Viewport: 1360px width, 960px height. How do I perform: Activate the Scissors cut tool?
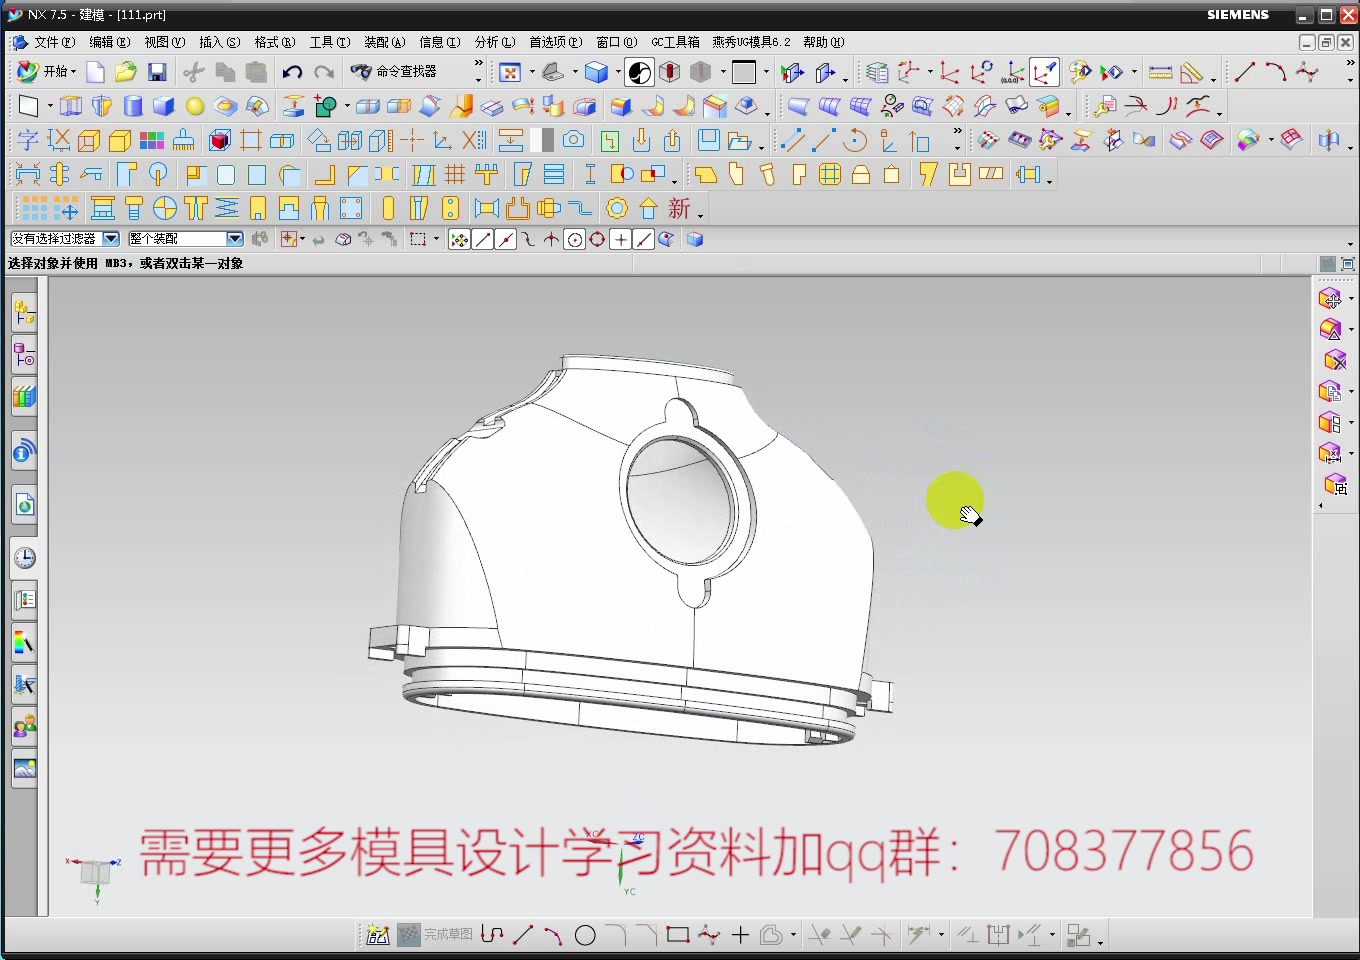[x=193, y=71]
